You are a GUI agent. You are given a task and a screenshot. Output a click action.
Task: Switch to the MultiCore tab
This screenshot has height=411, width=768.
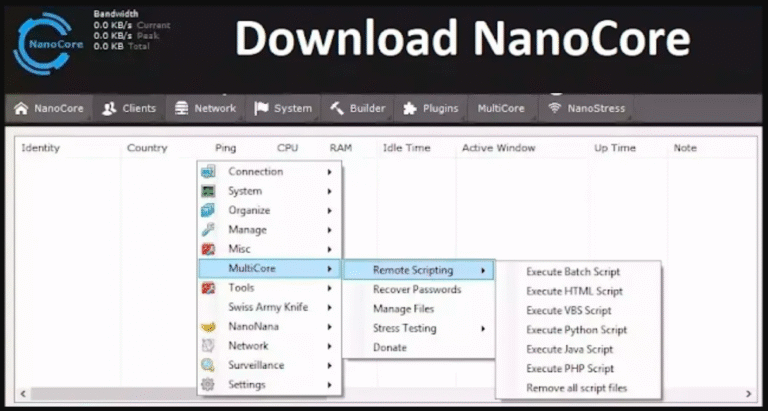click(501, 109)
